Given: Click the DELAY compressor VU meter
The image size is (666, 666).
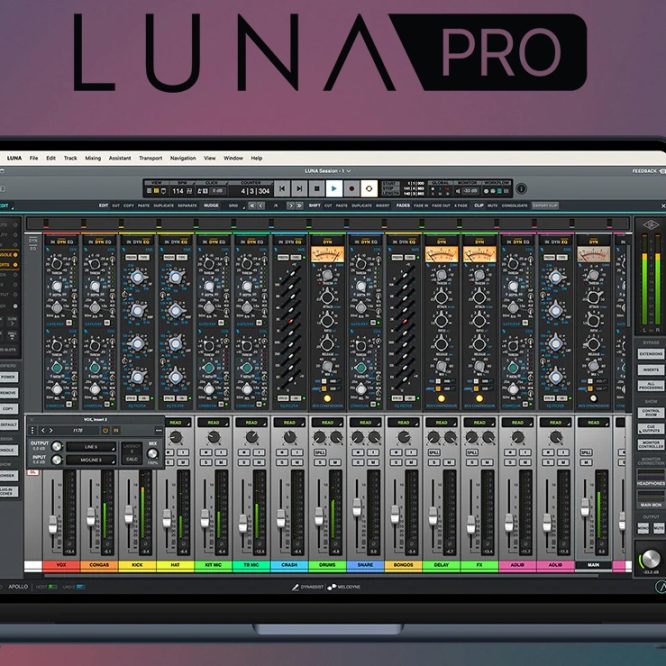Looking at the screenshot, I should point(441,254).
